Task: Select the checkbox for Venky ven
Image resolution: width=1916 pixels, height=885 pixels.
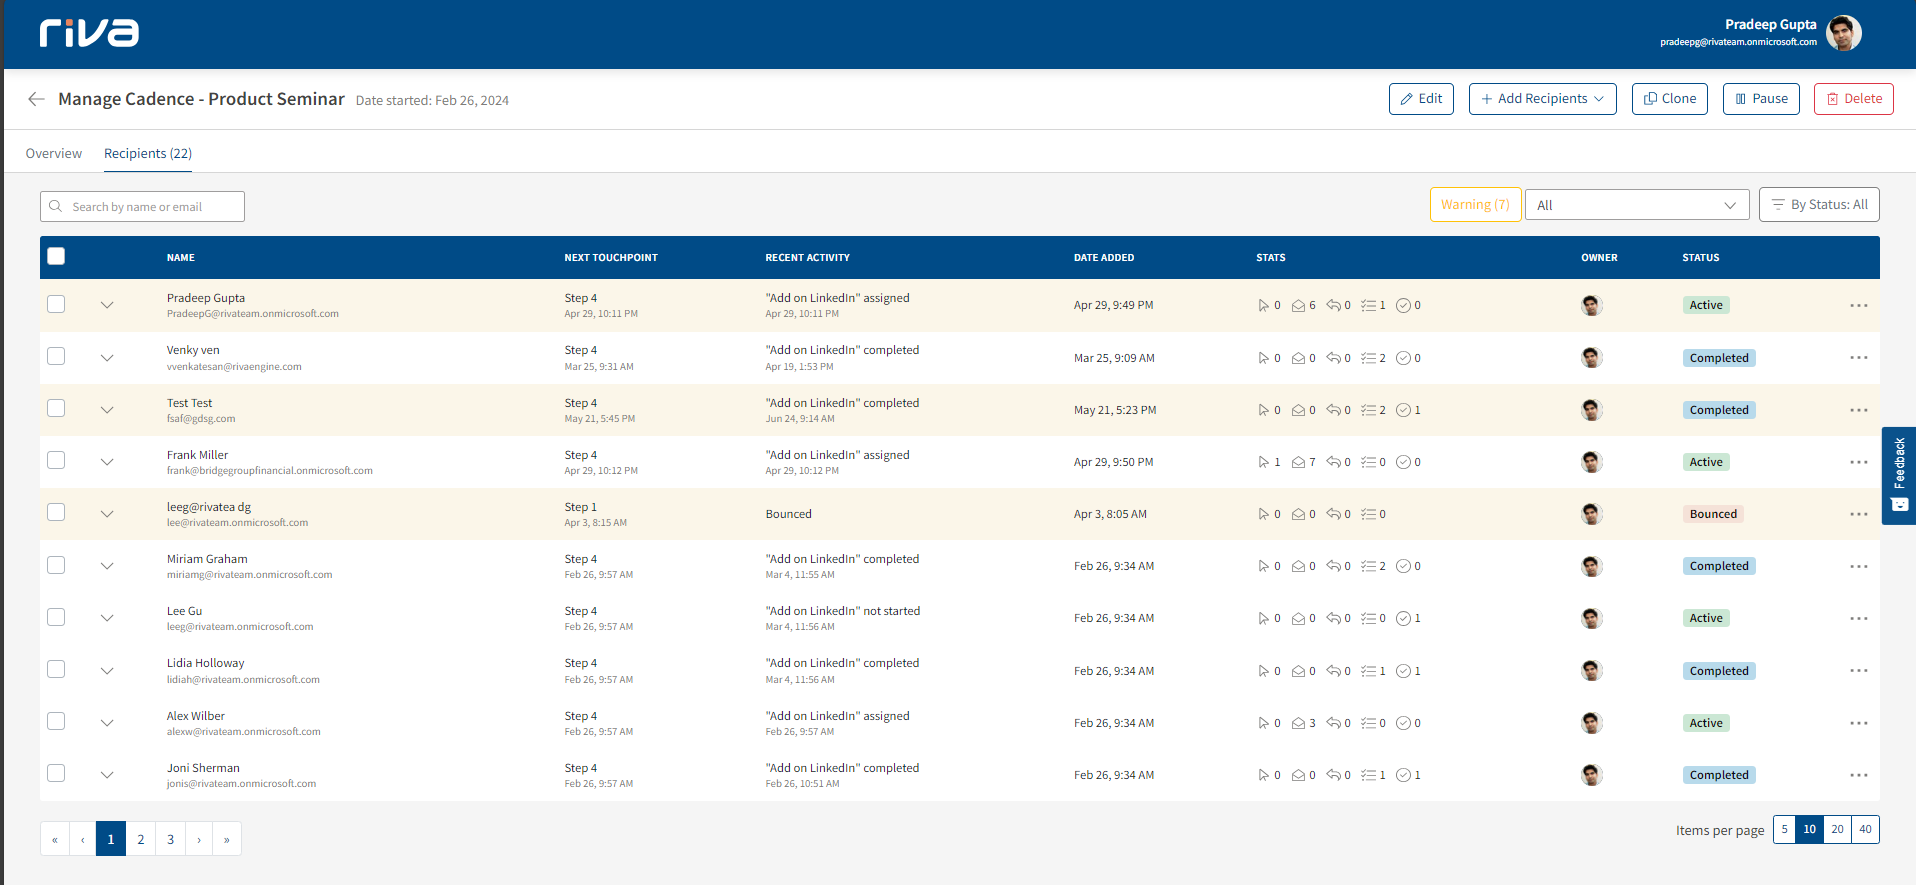Action: click(x=56, y=357)
